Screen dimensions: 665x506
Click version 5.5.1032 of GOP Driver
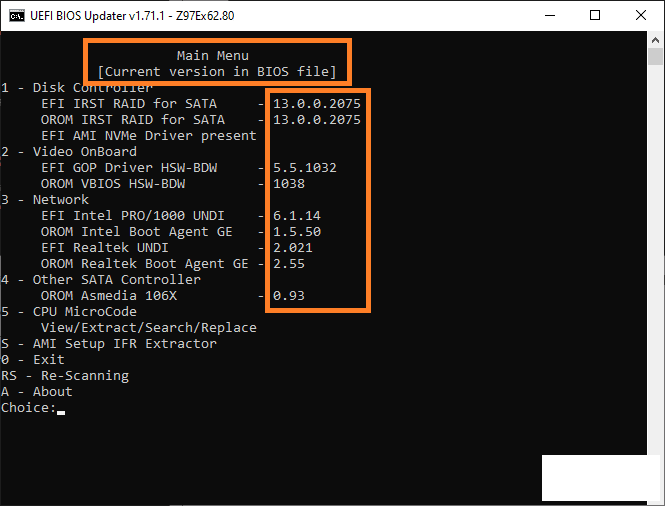click(x=305, y=168)
